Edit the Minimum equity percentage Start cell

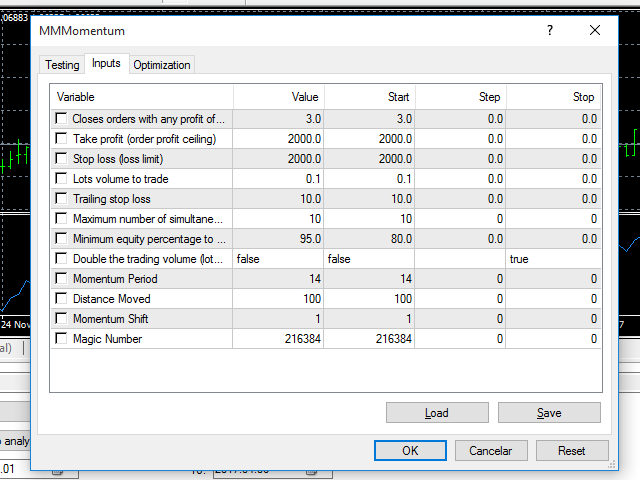tap(370, 239)
